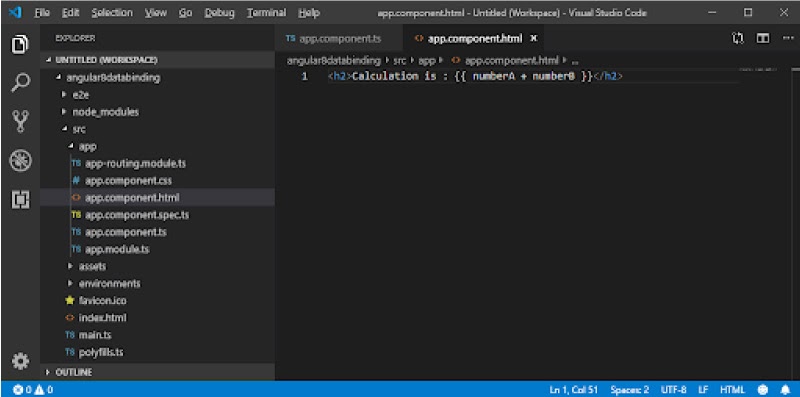Open the Search view in activity bar
800x397 pixels.
[x=20, y=82]
